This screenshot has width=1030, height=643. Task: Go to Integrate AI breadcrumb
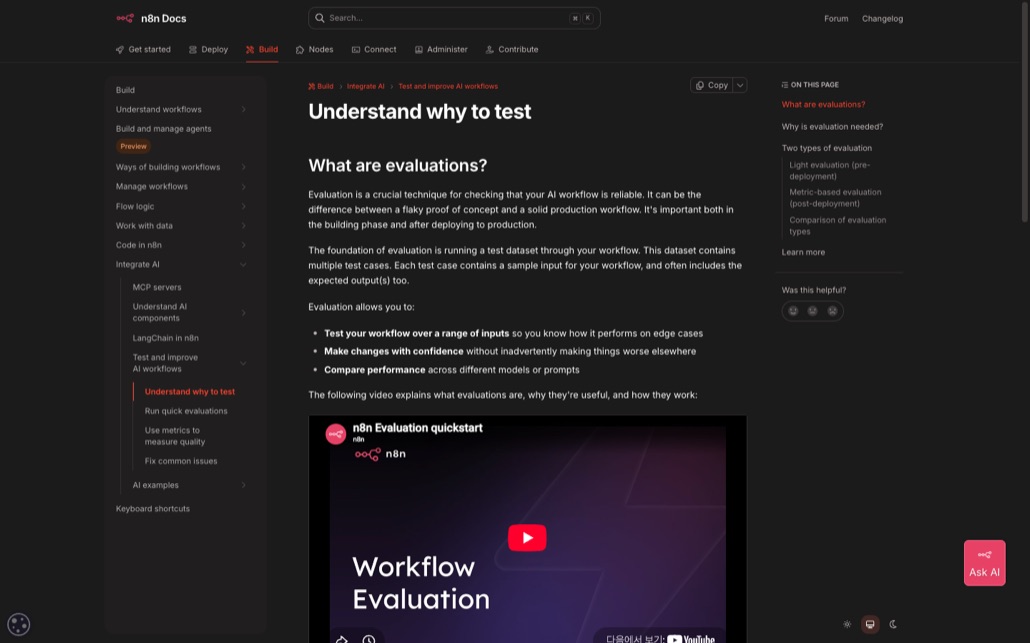[x=365, y=86]
